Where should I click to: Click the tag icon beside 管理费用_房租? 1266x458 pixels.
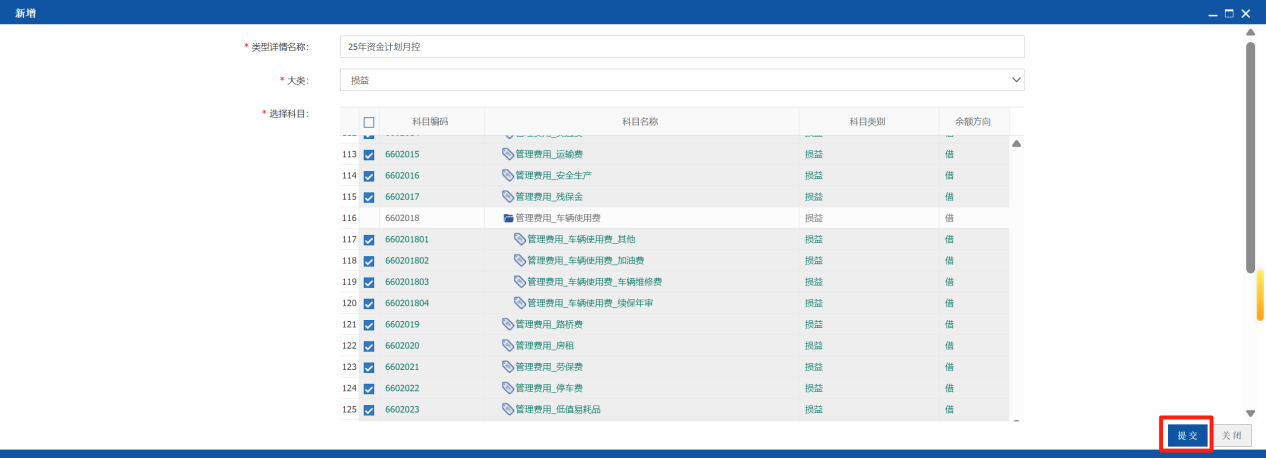click(x=508, y=345)
